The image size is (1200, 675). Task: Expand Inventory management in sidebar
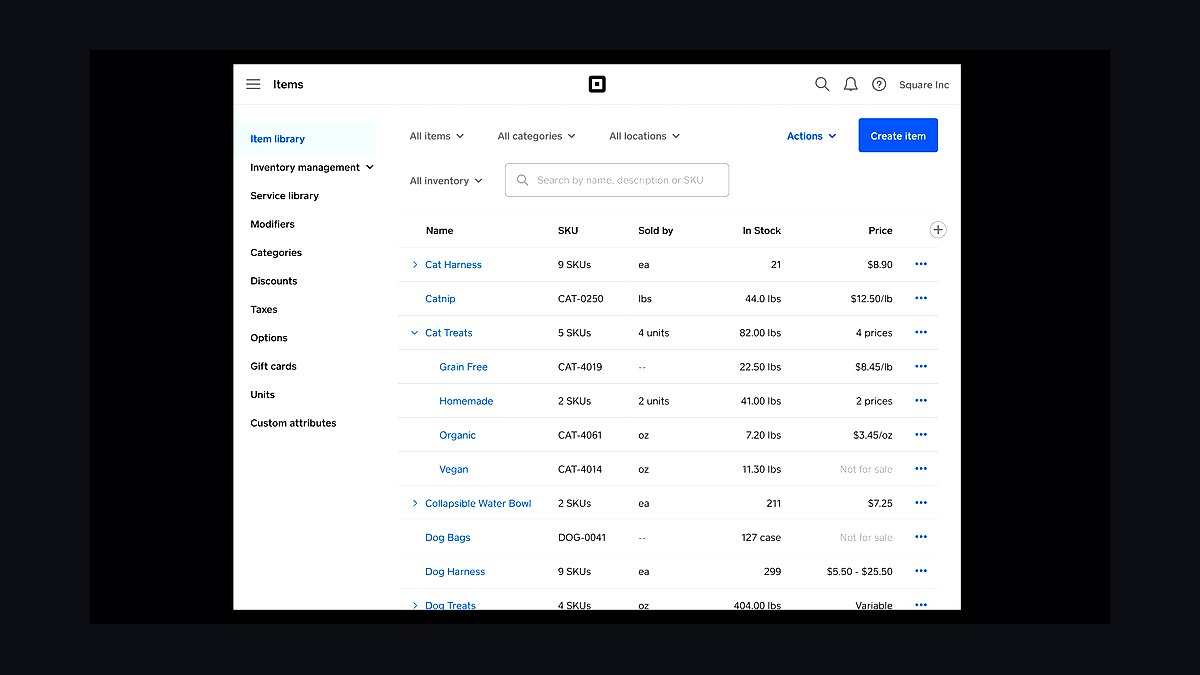coord(312,167)
